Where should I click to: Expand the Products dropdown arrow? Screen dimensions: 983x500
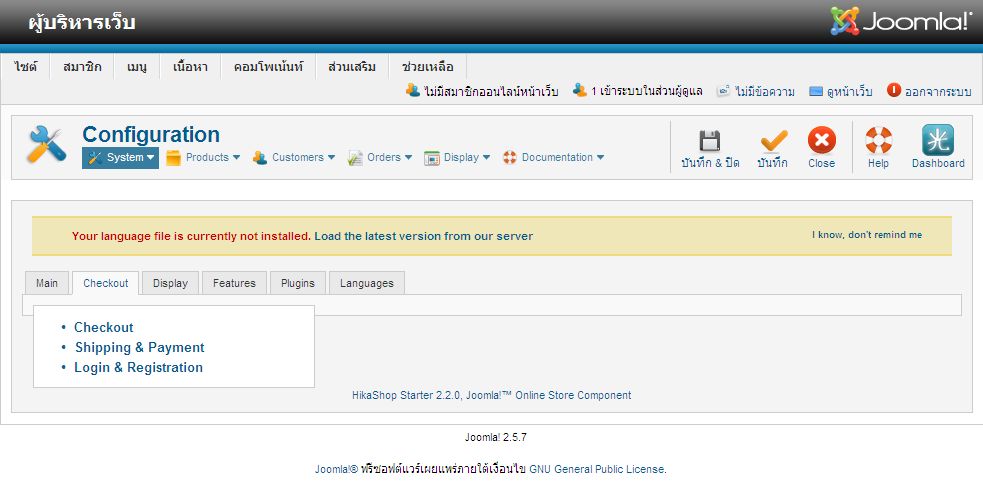pos(236,158)
